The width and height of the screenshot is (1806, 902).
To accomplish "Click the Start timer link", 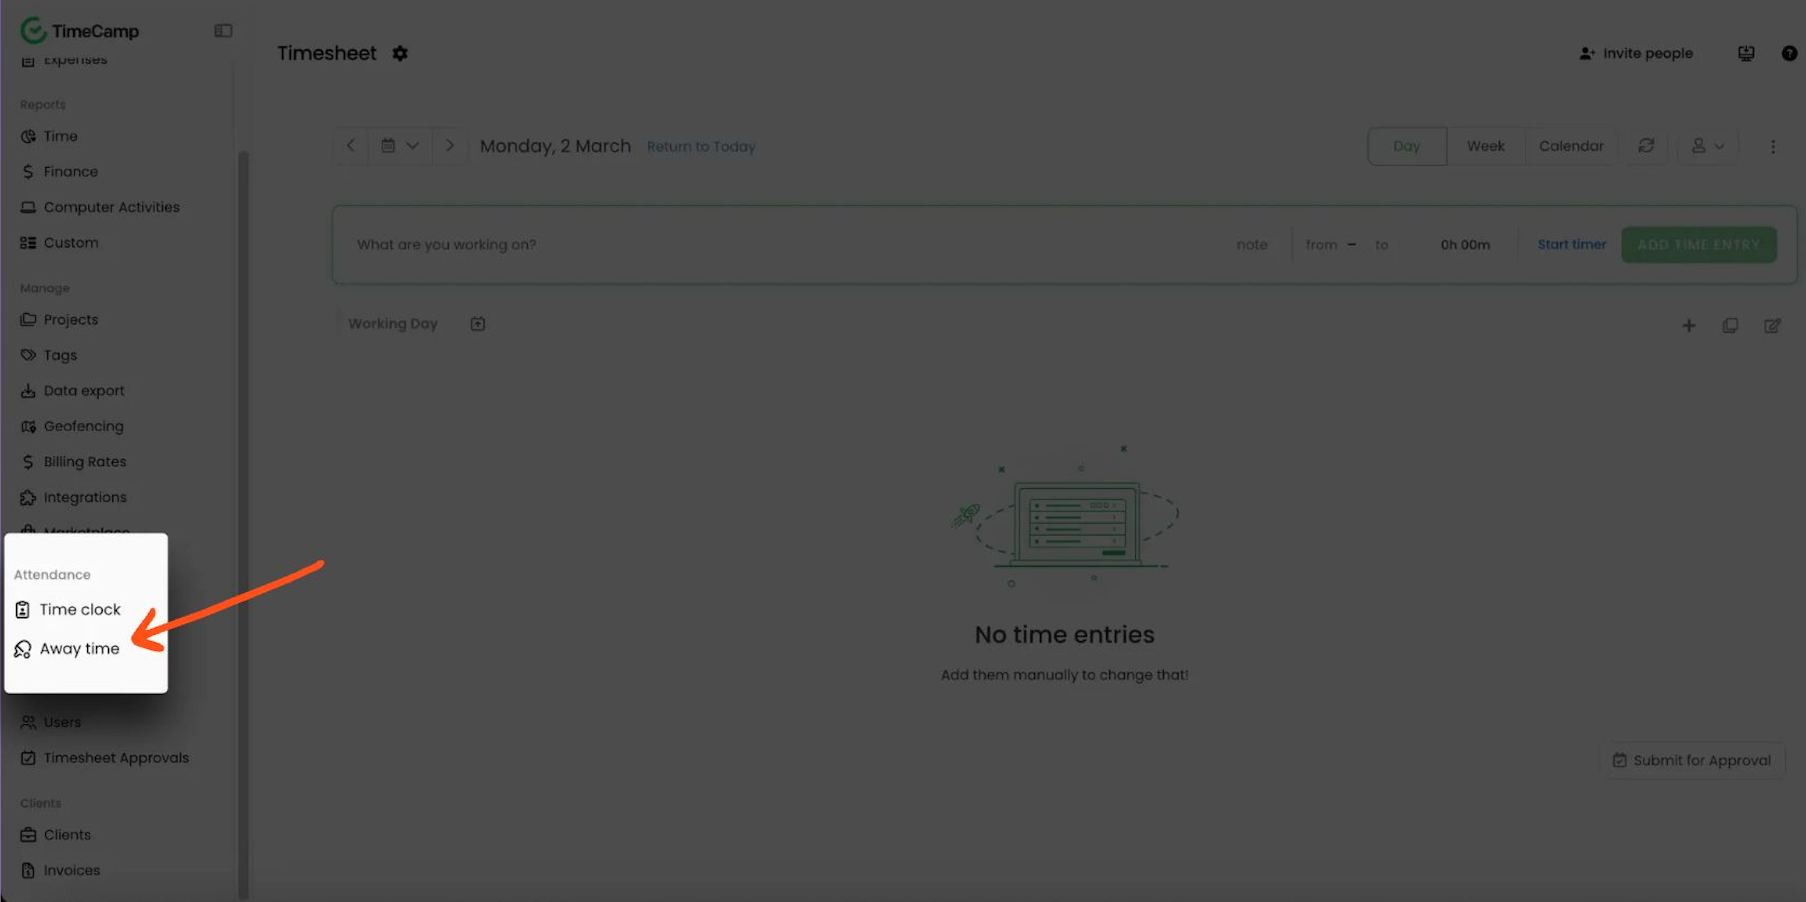I will [1572, 245].
